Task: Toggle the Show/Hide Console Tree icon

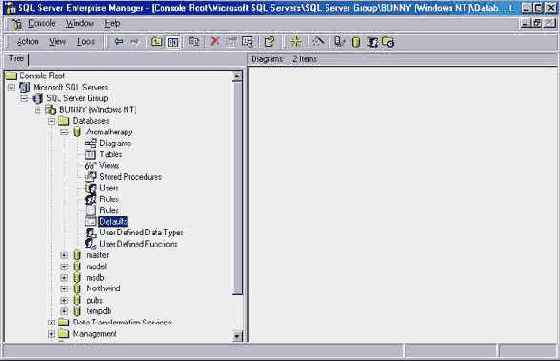Action: pos(173,42)
